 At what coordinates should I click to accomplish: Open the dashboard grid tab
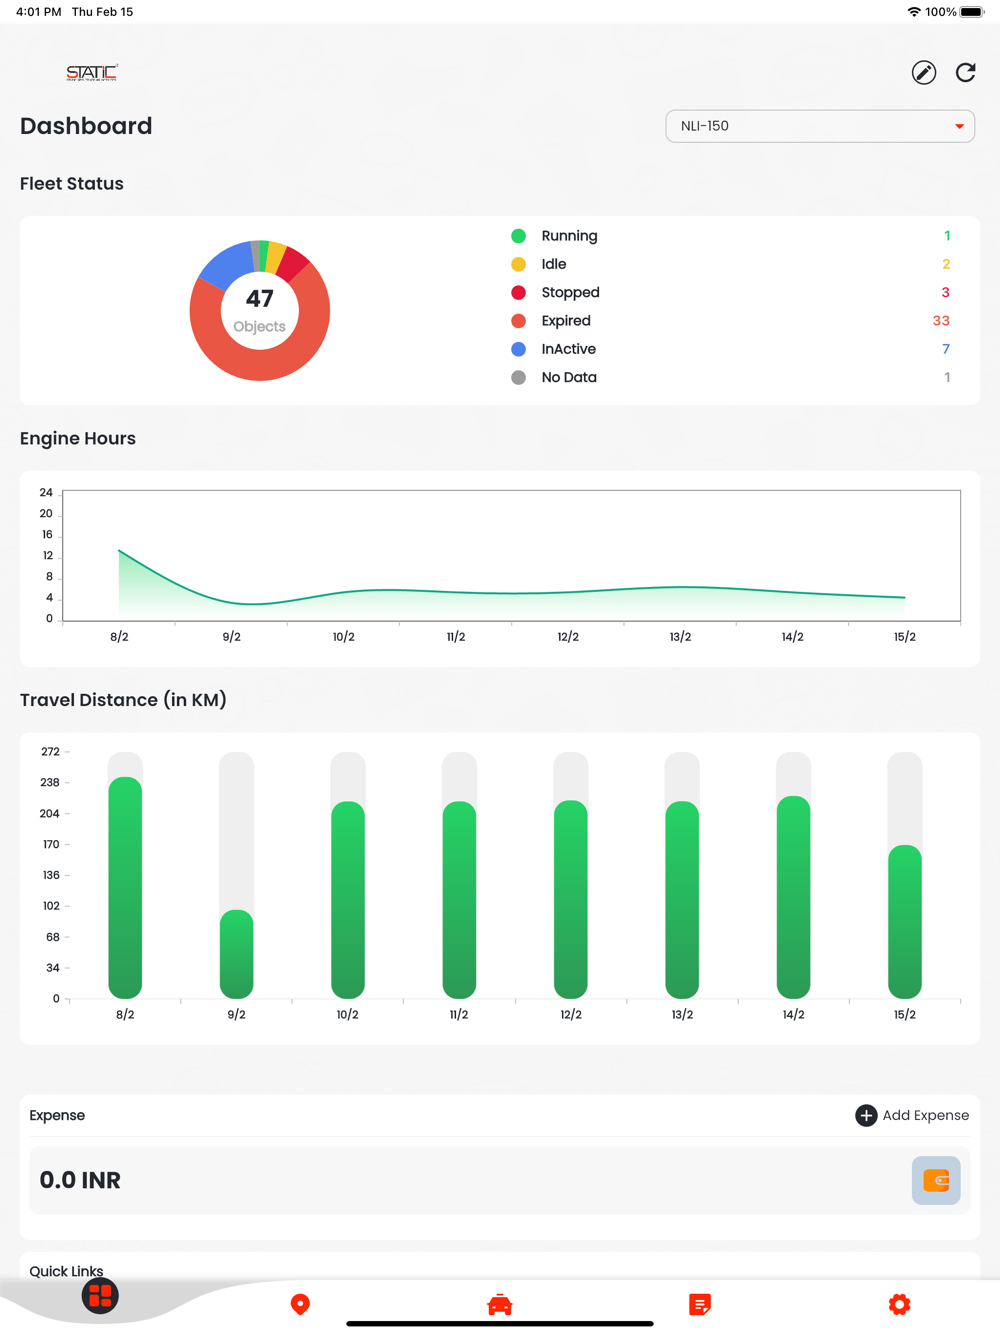coord(100,1296)
